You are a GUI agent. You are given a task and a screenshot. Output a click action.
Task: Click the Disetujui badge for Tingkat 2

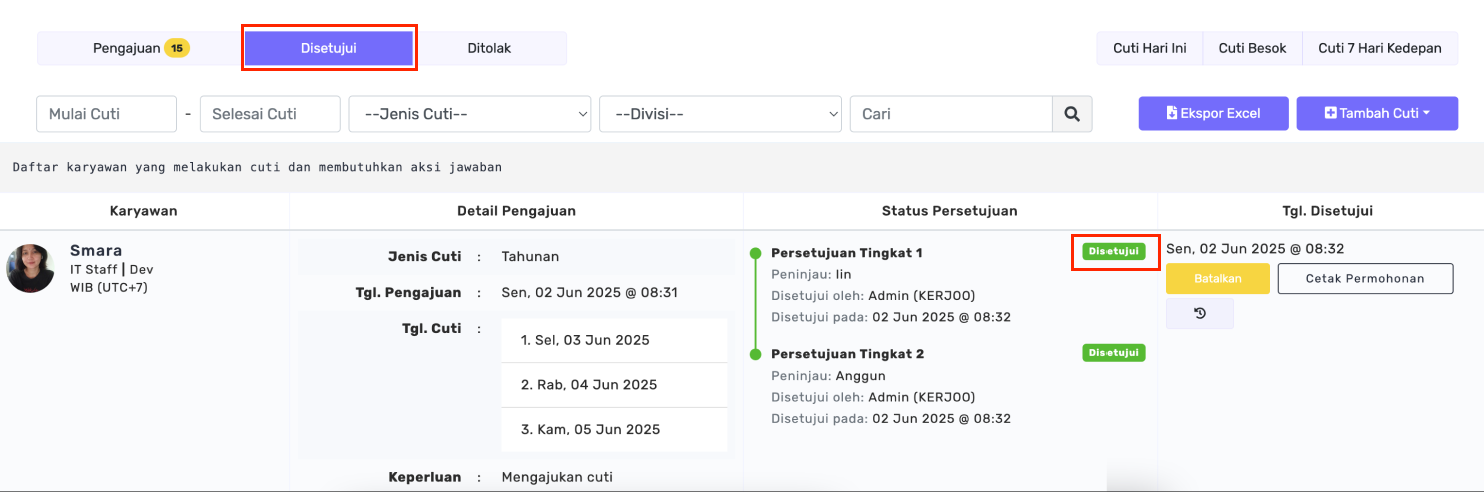[1113, 353]
